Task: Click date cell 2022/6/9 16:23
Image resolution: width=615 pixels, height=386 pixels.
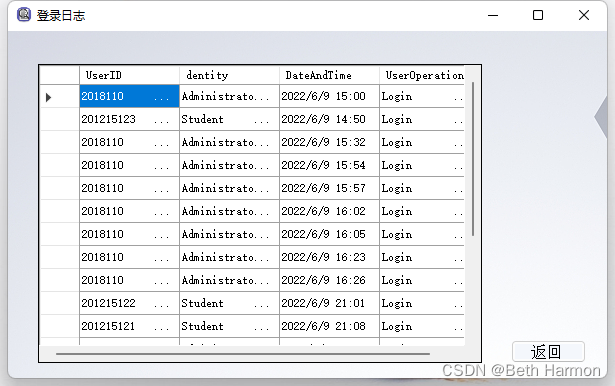Action: pyautogui.click(x=329, y=257)
